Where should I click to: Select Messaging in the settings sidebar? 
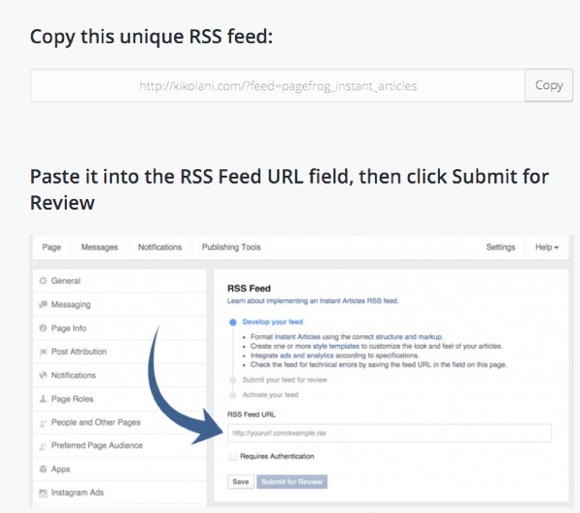click(x=120, y=304)
